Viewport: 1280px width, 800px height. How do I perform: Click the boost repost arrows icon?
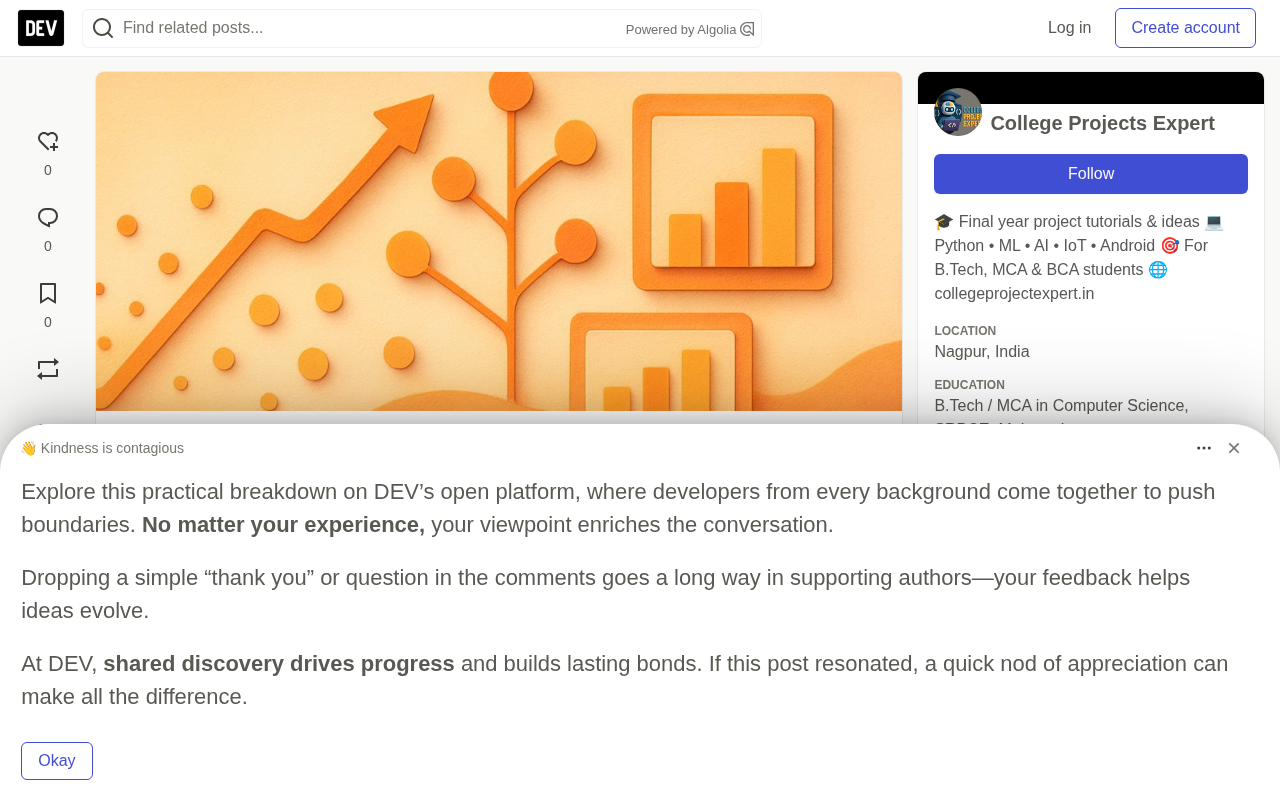point(48,369)
